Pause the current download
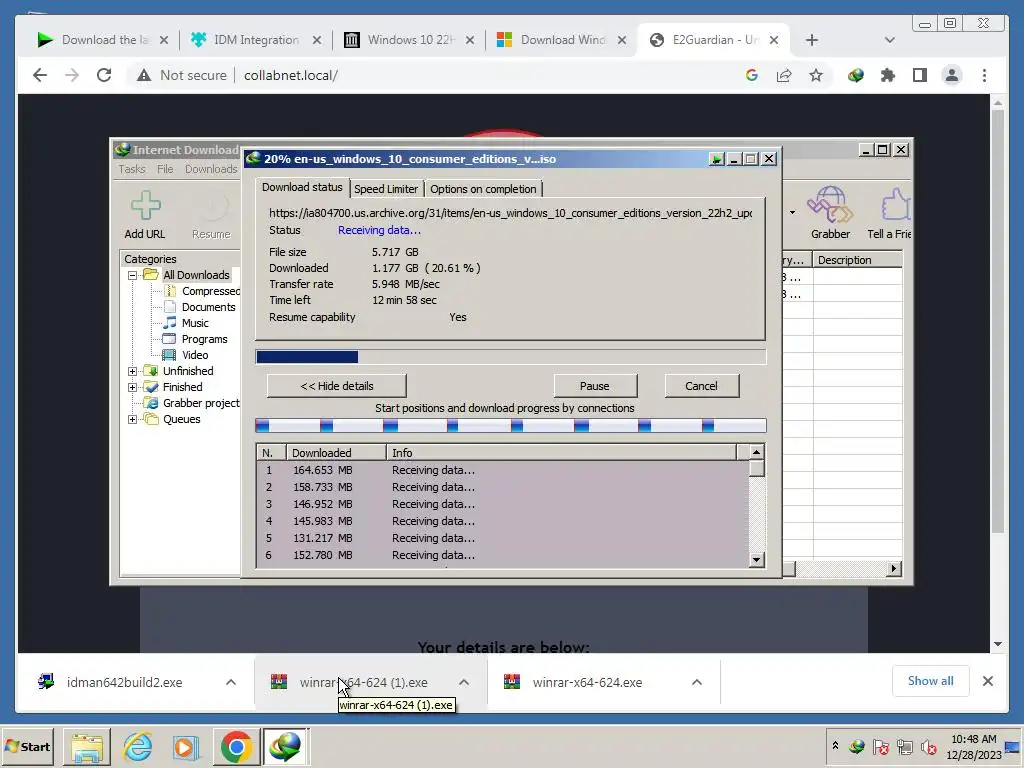Viewport: 1024px width, 768px height. point(595,386)
